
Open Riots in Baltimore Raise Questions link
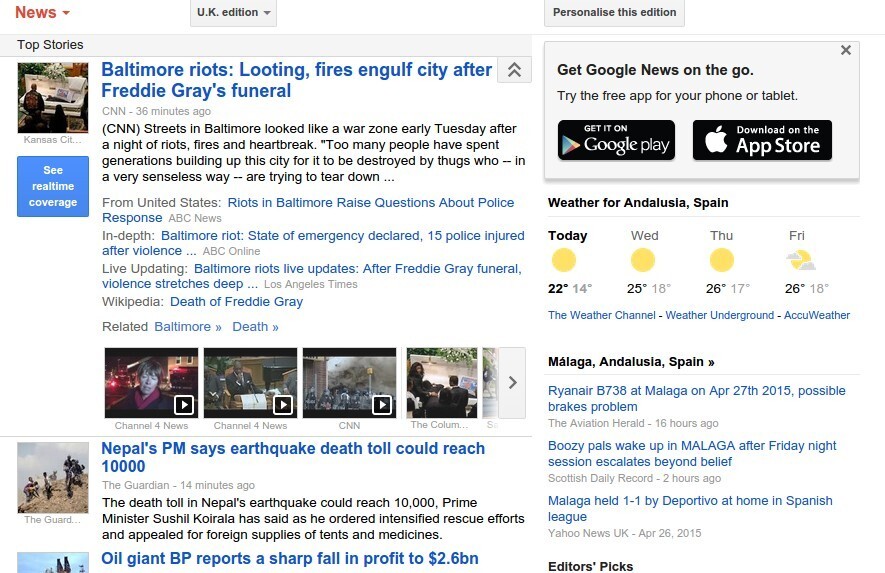(x=308, y=210)
